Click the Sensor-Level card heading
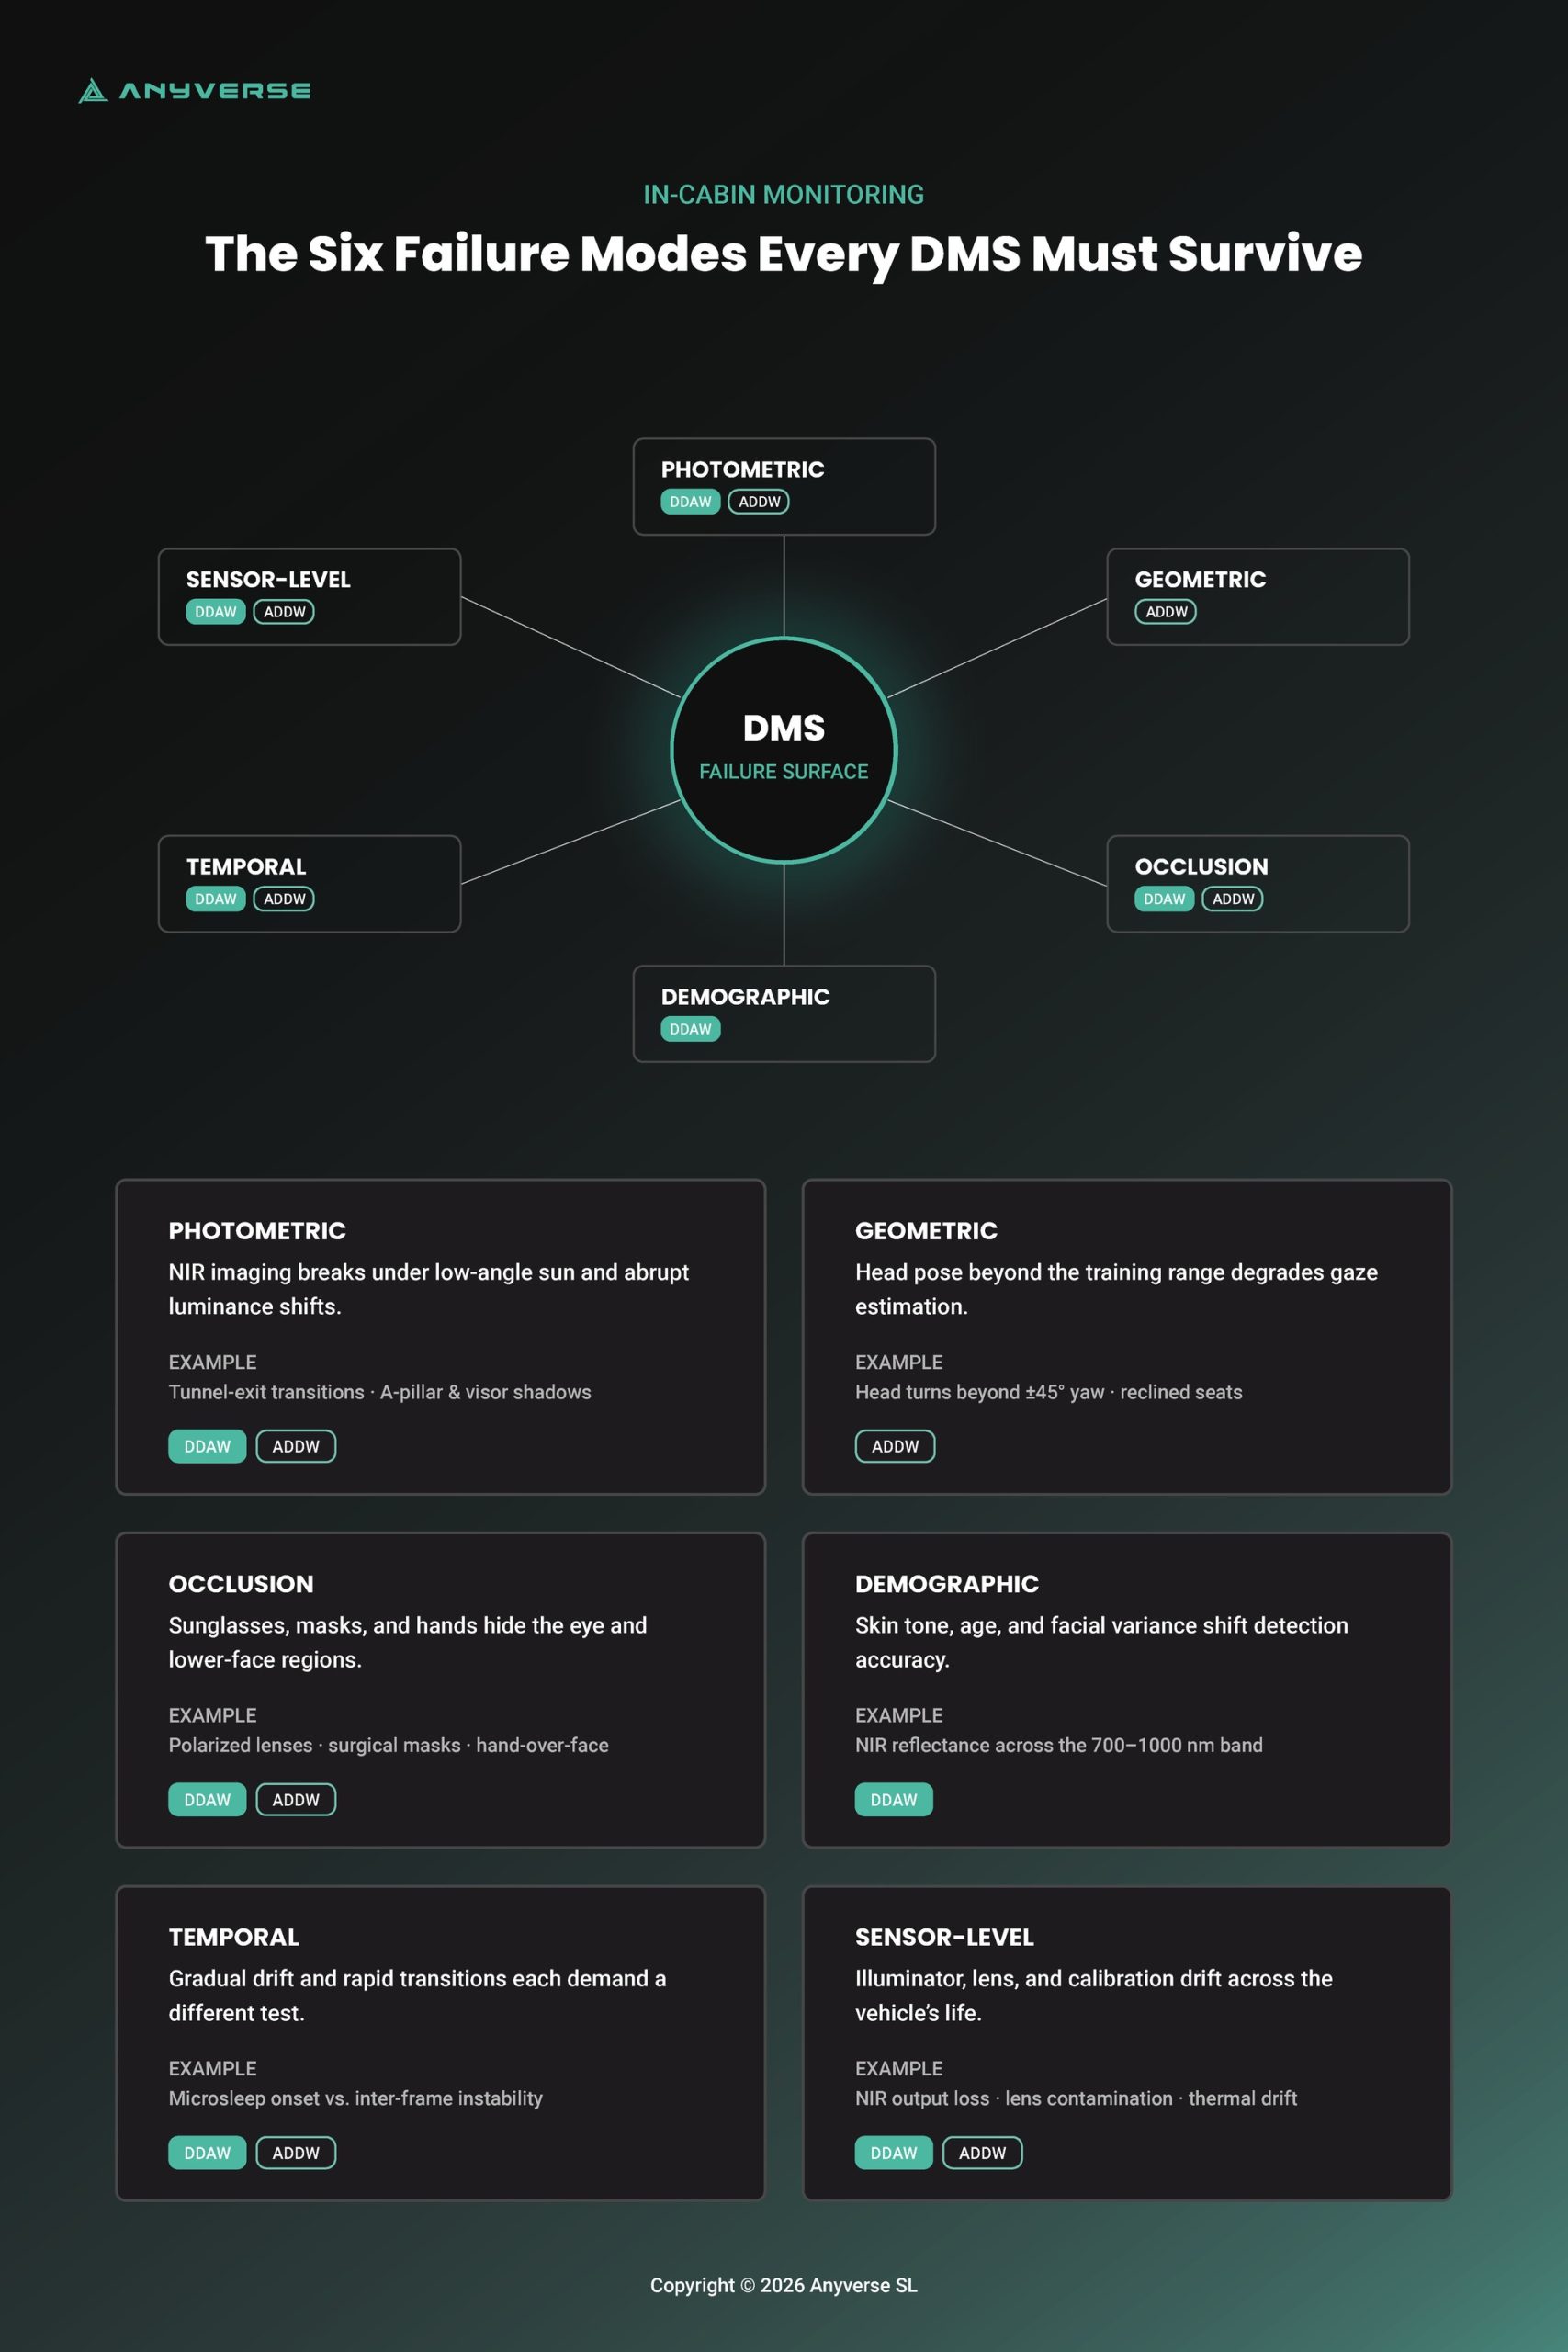 click(944, 1937)
